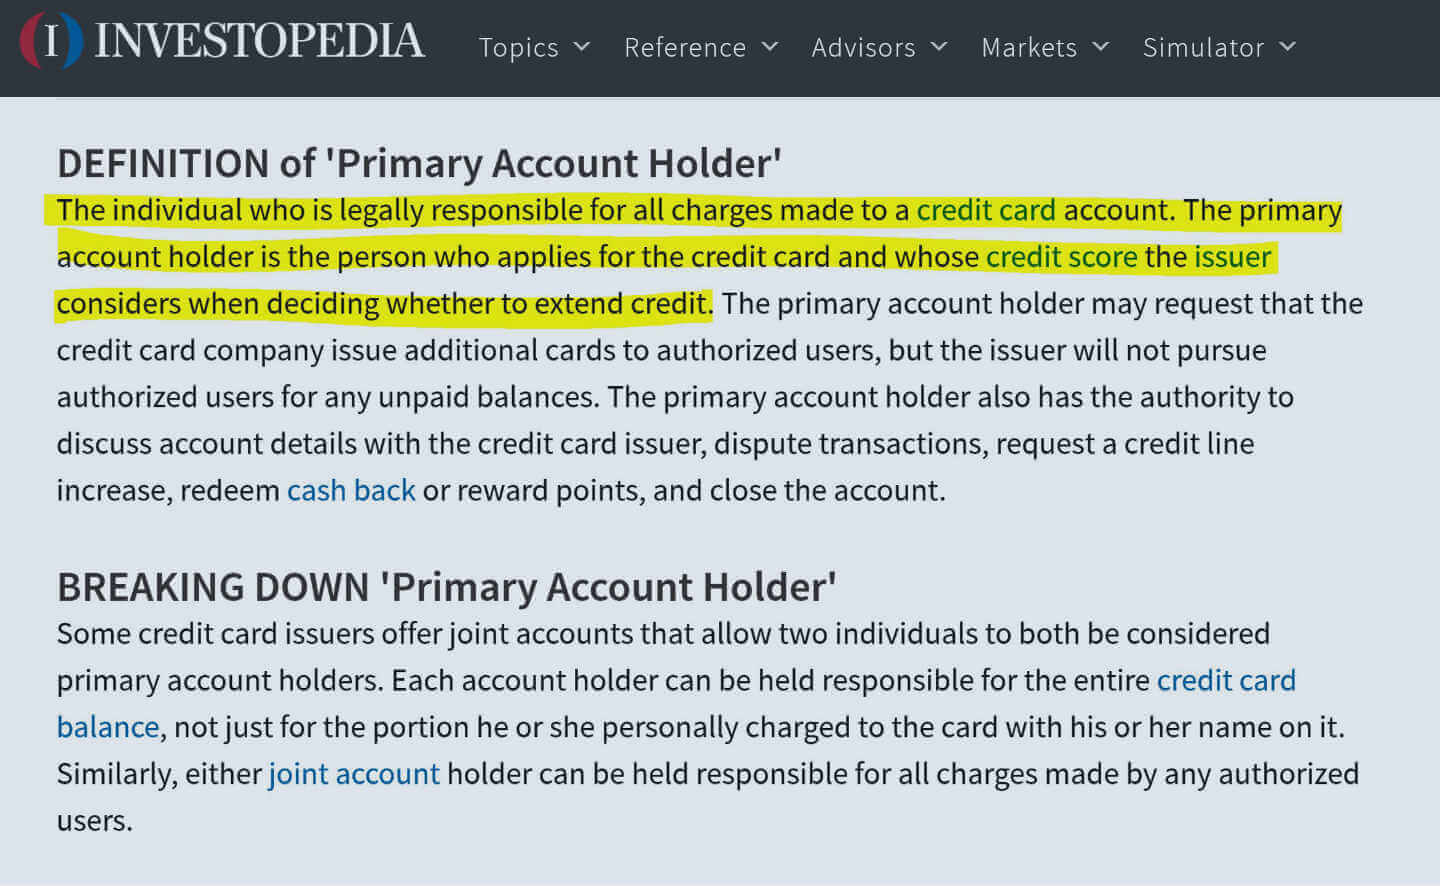Expand the chevron next to Reference
1440x886 pixels.
[x=770, y=46]
